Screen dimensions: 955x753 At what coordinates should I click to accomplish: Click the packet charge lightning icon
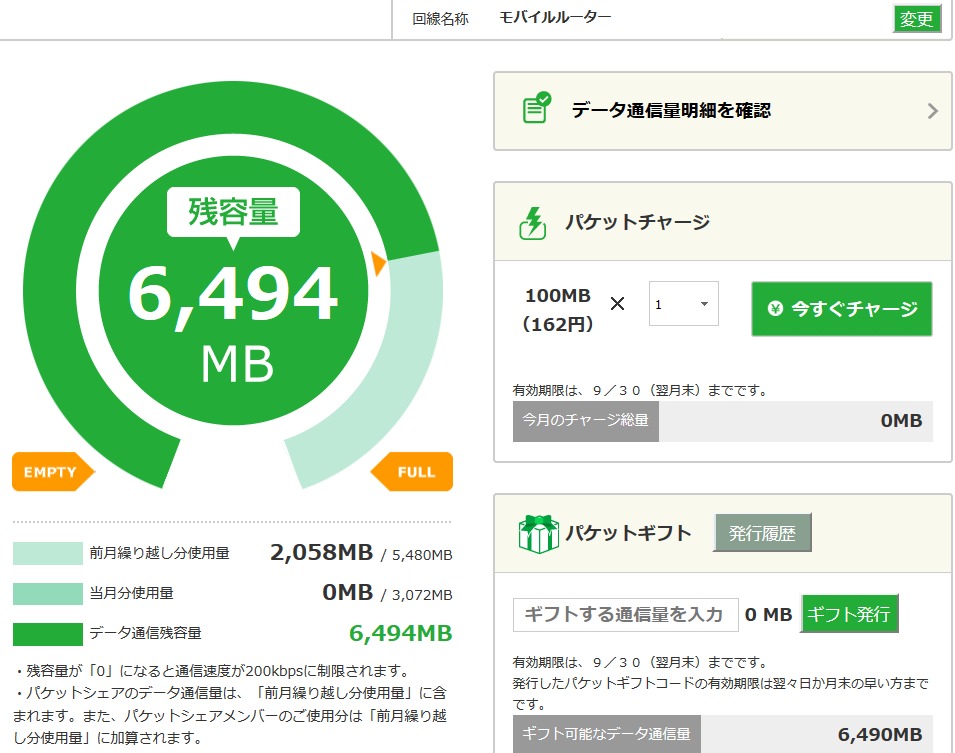point(533,223)
